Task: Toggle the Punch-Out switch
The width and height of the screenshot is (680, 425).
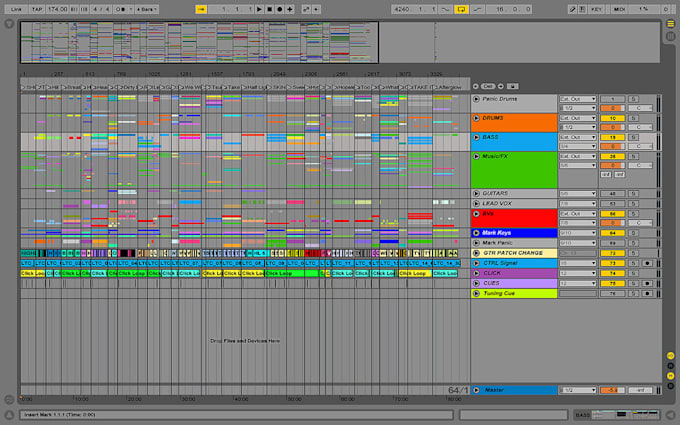Action: [477, 9]
